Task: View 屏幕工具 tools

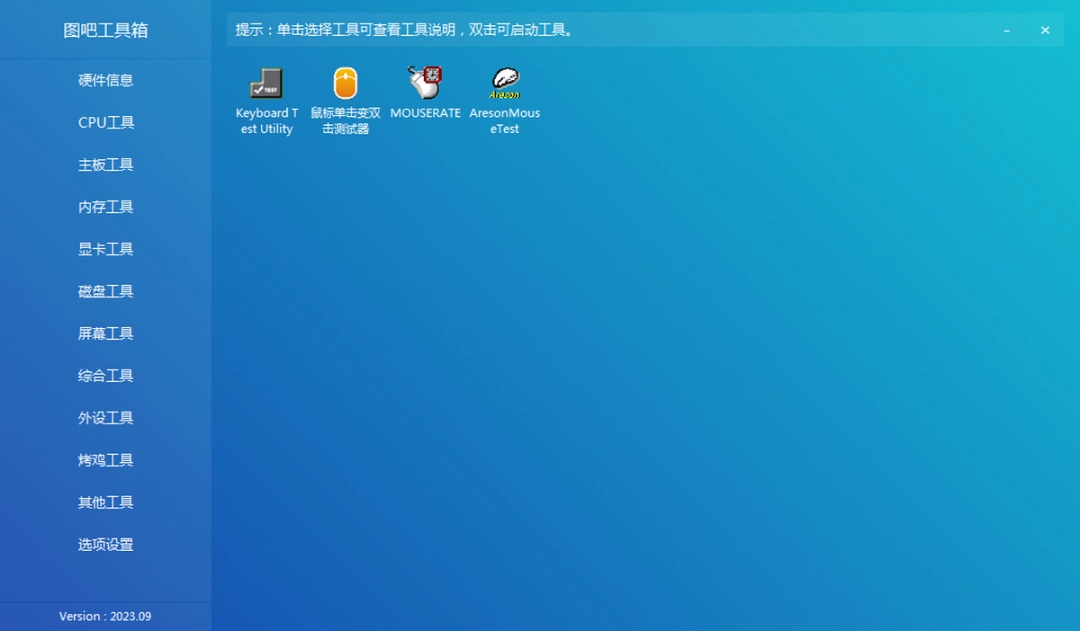Action: (105, 332)
